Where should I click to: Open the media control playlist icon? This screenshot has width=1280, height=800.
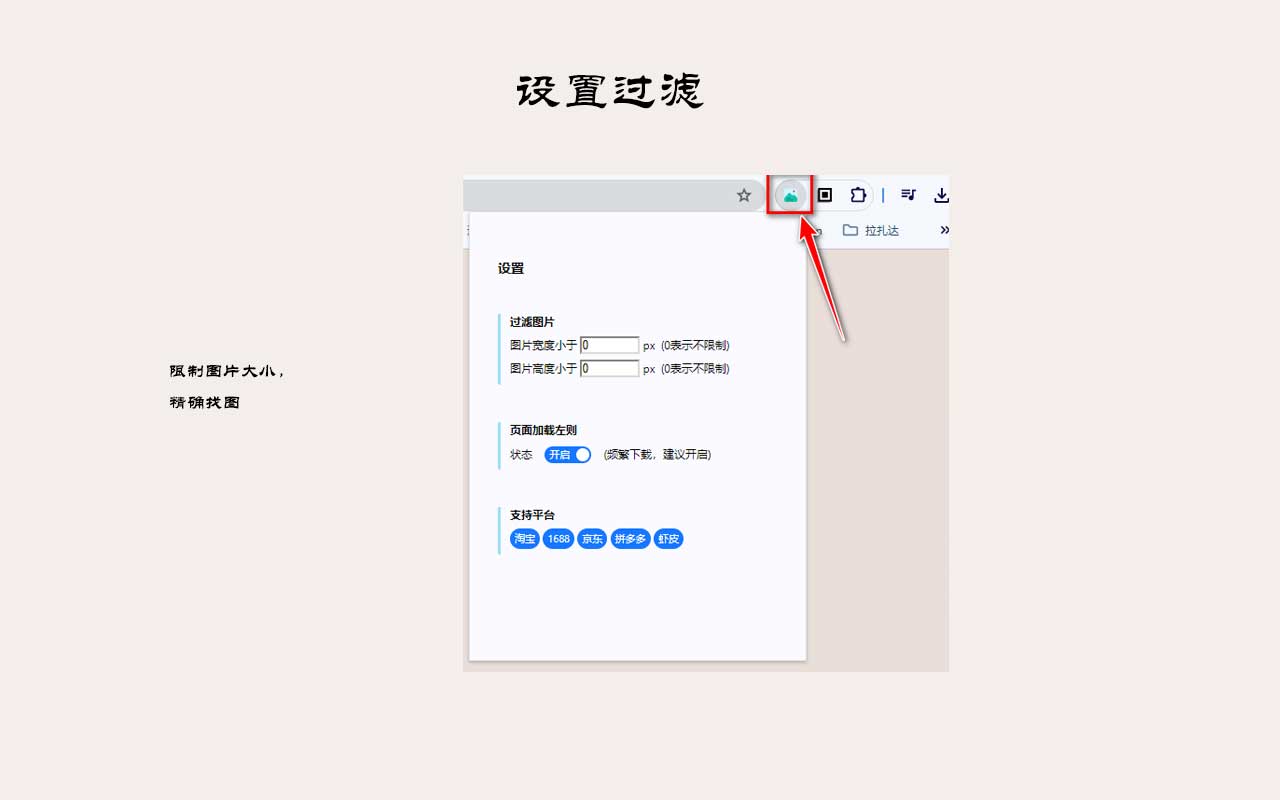point(908,195)
